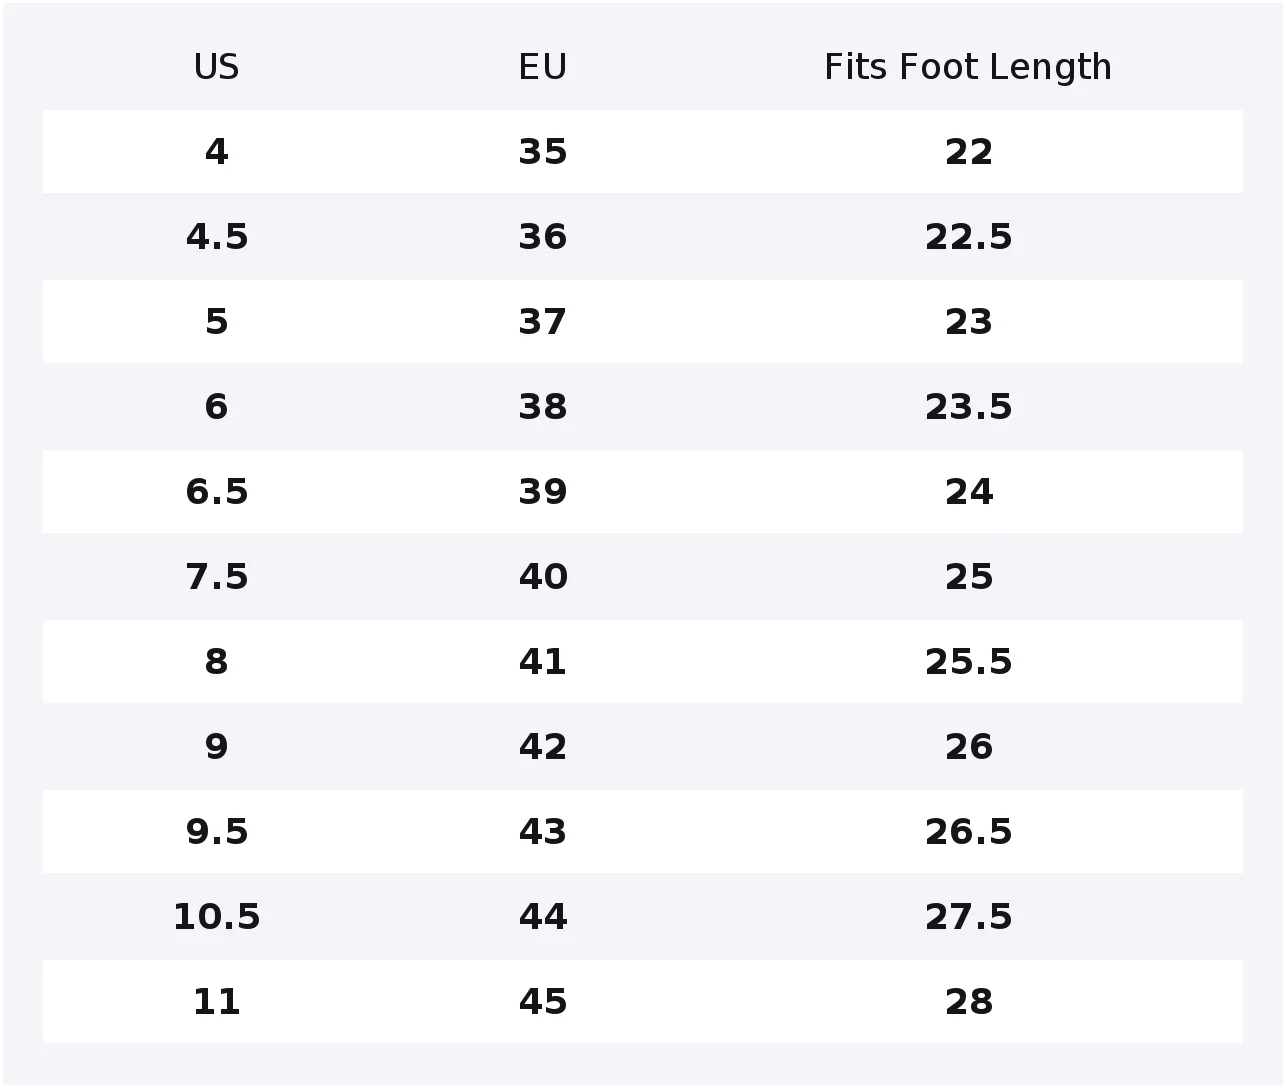Click EU size 38 cell

543,407
